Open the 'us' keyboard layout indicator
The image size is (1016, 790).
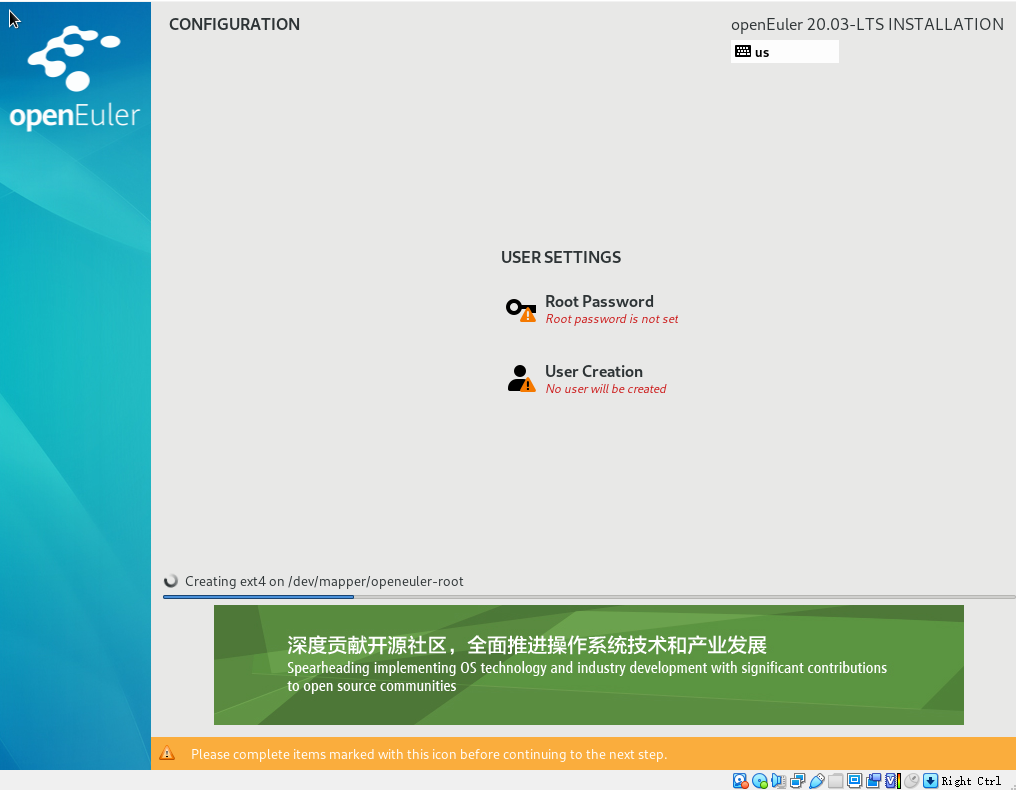[x=784, y=52]
